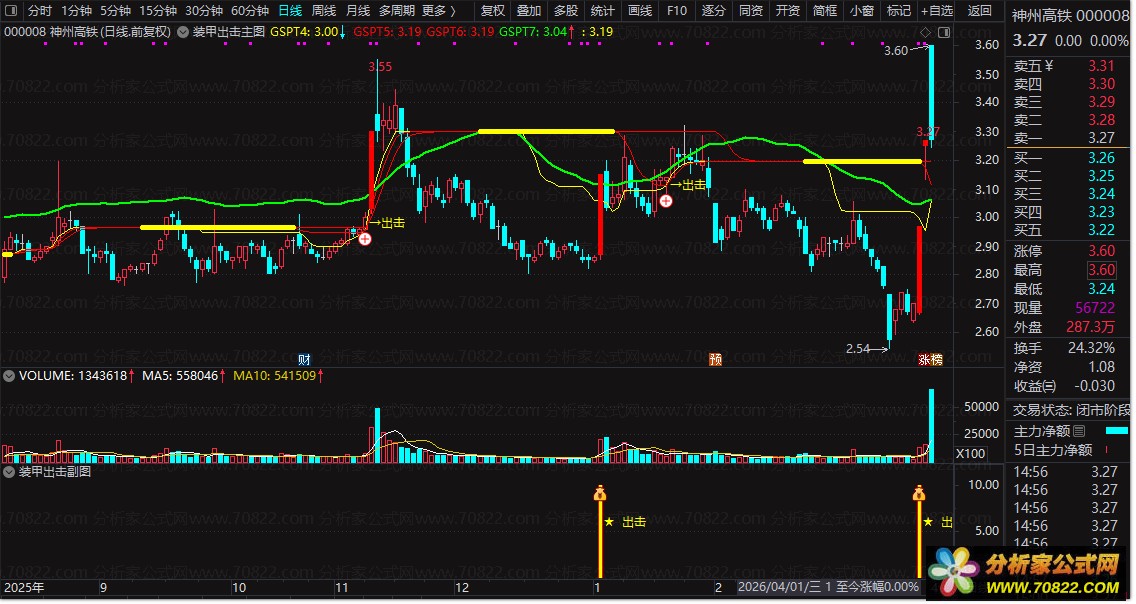Click the 预 forecast marker icon
The image size is (1136, 604).
[x=715, y=359]
